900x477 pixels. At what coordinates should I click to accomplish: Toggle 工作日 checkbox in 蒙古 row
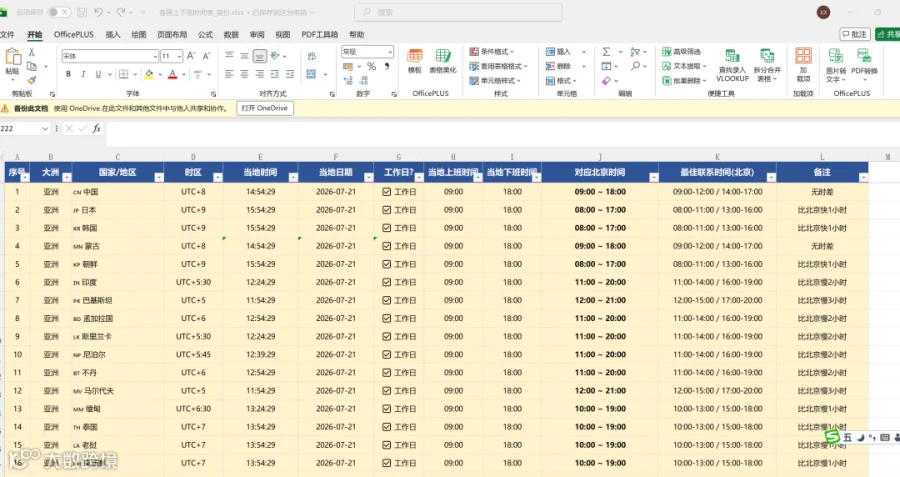coord(386,246)
